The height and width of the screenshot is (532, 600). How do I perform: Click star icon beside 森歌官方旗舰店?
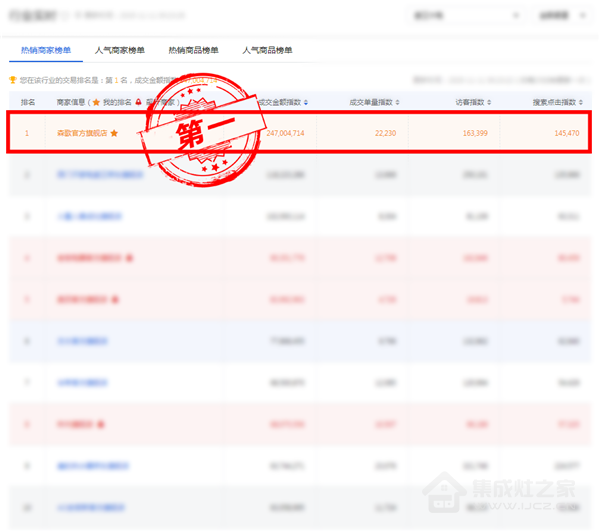(x=114, y=133)
